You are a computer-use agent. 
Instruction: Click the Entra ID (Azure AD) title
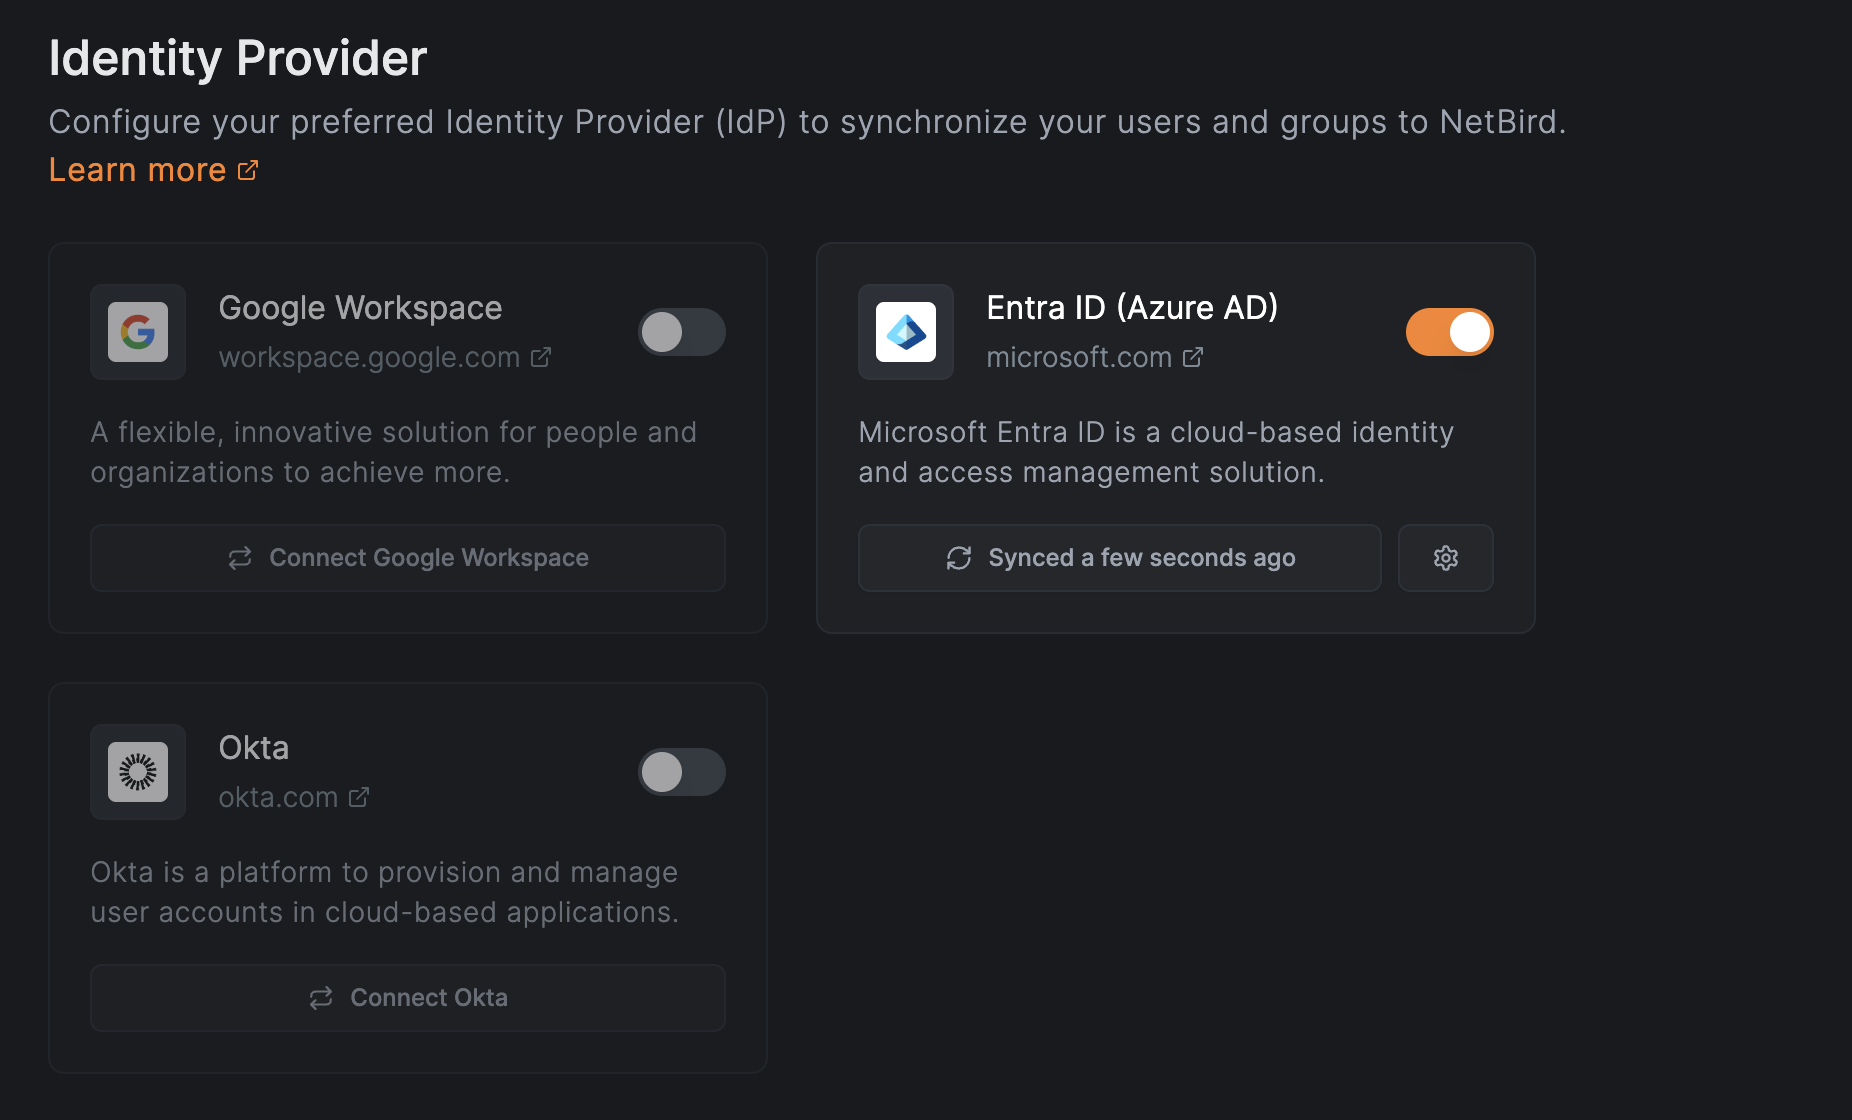click(x=1133, y=308)
